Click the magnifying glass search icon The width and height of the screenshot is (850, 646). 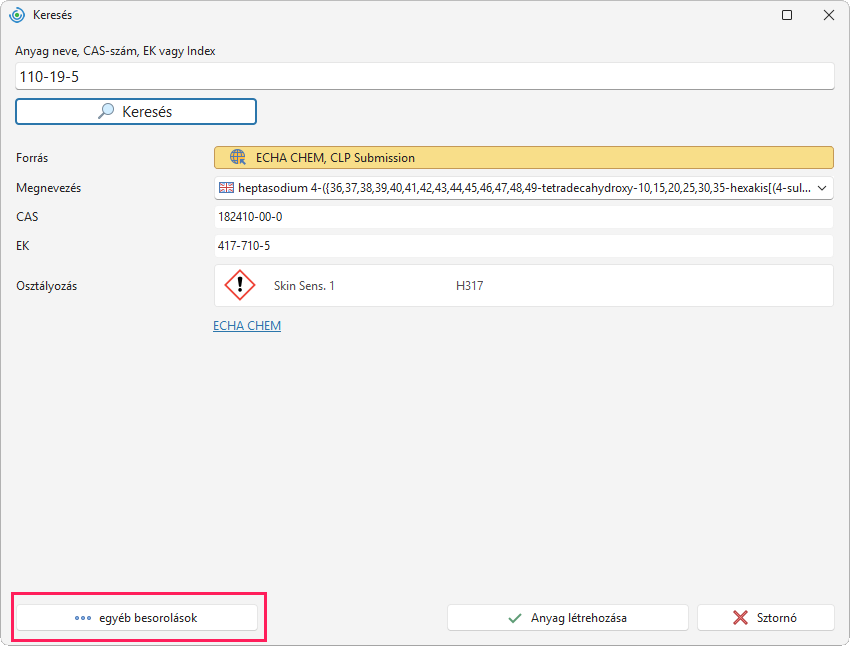(106, 111)
